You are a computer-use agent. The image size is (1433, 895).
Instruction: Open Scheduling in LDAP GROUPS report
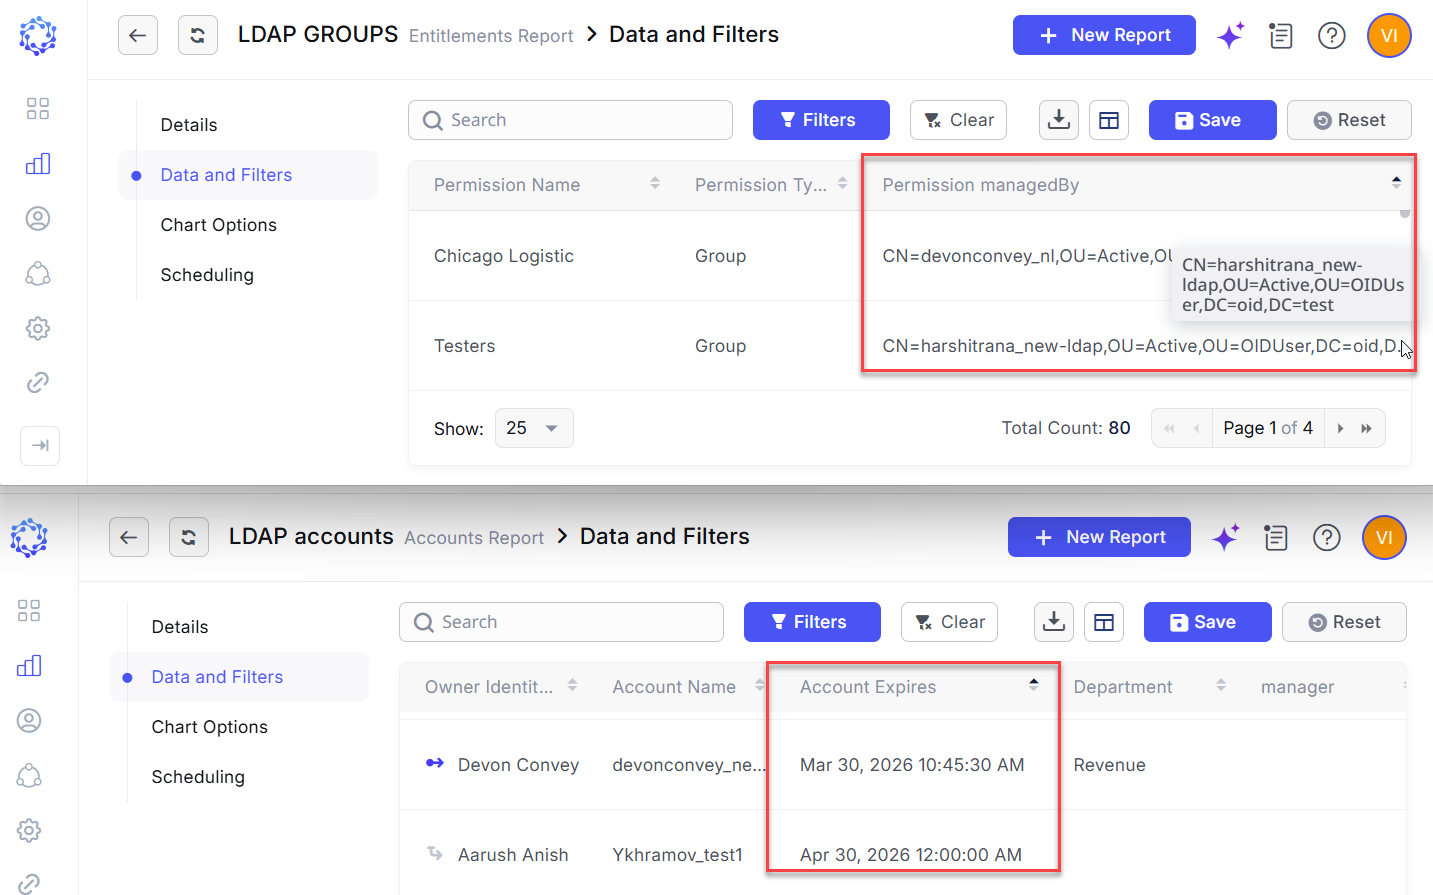click(x=207, y=275)
